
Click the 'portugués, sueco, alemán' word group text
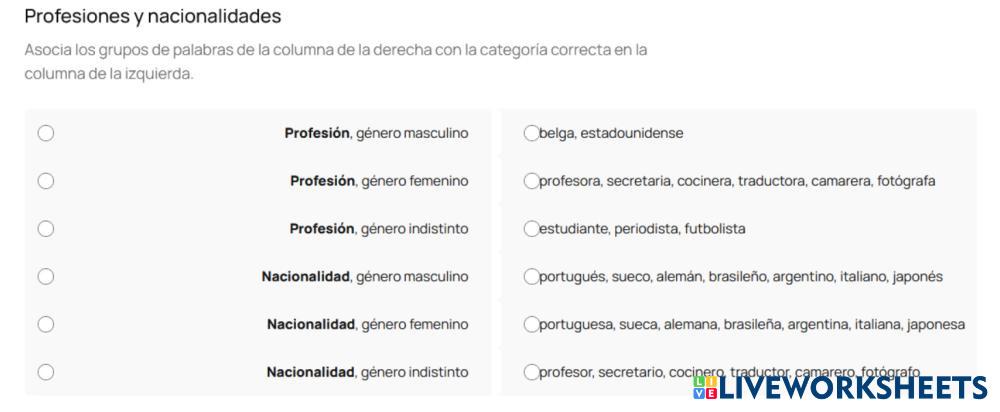(741, 276)
